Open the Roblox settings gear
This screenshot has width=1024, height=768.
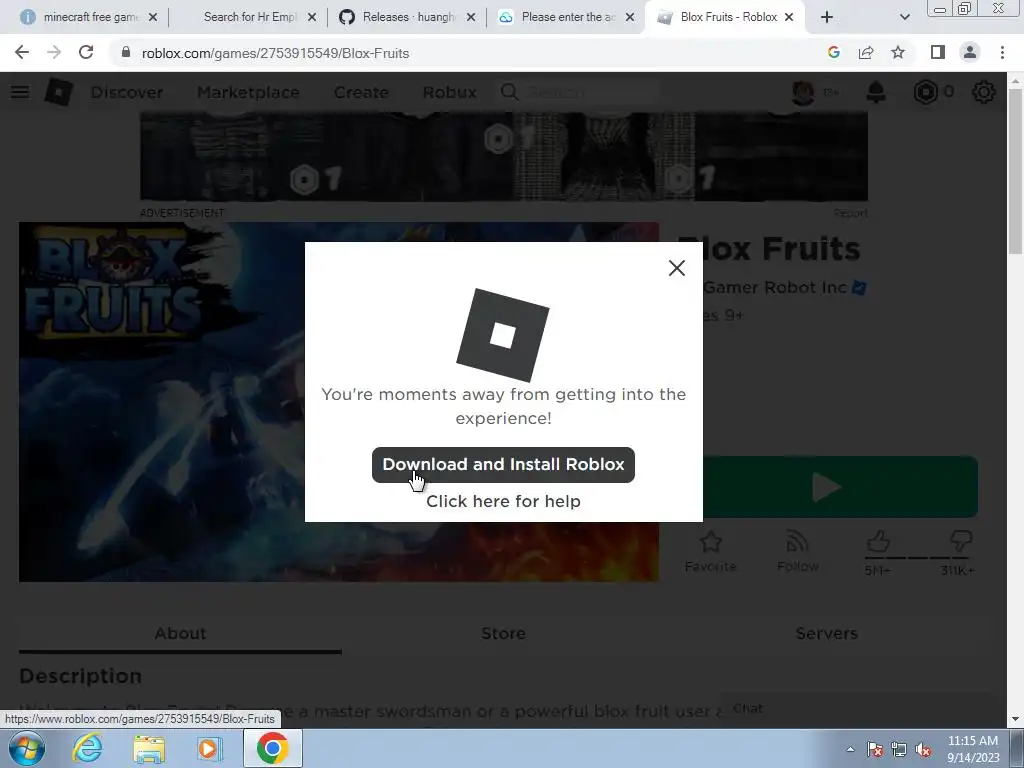984,92
